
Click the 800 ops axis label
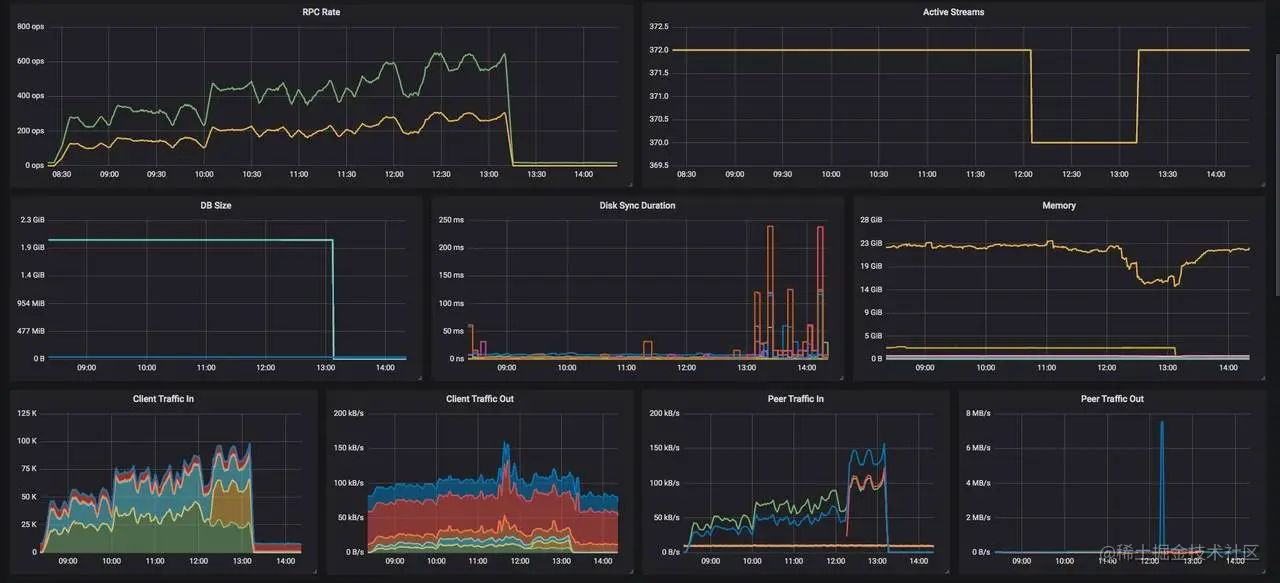(30, 26)
